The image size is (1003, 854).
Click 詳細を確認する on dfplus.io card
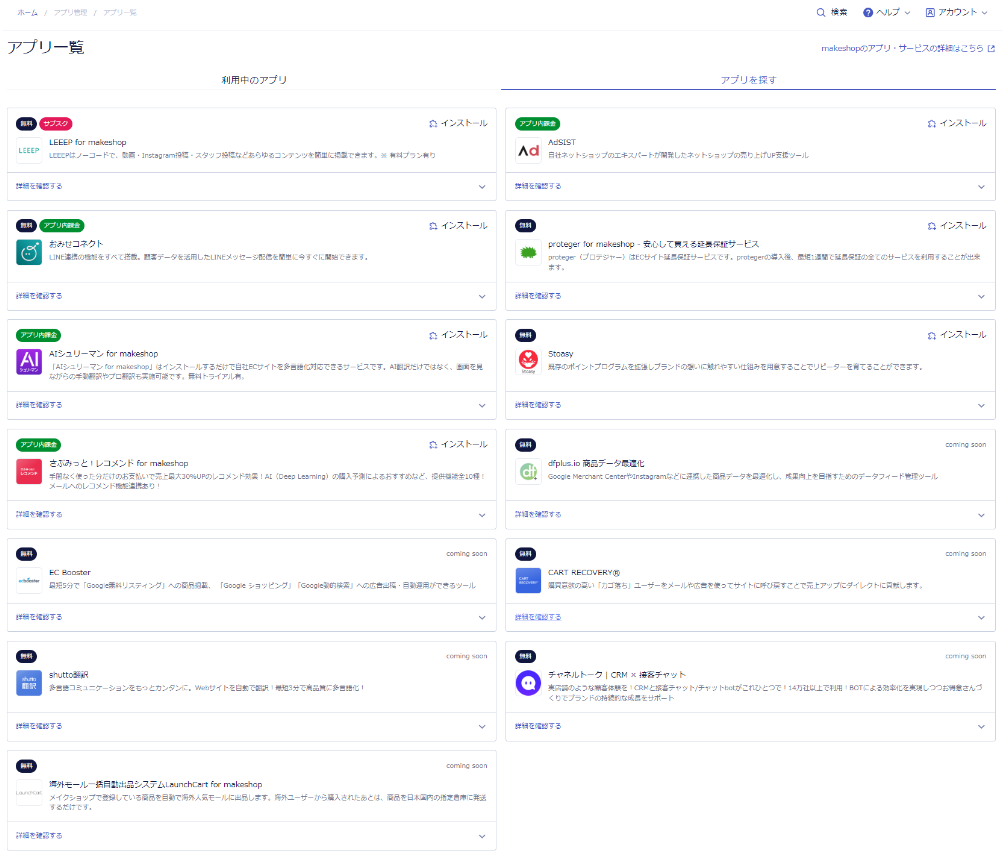click(x=538, y=514)
